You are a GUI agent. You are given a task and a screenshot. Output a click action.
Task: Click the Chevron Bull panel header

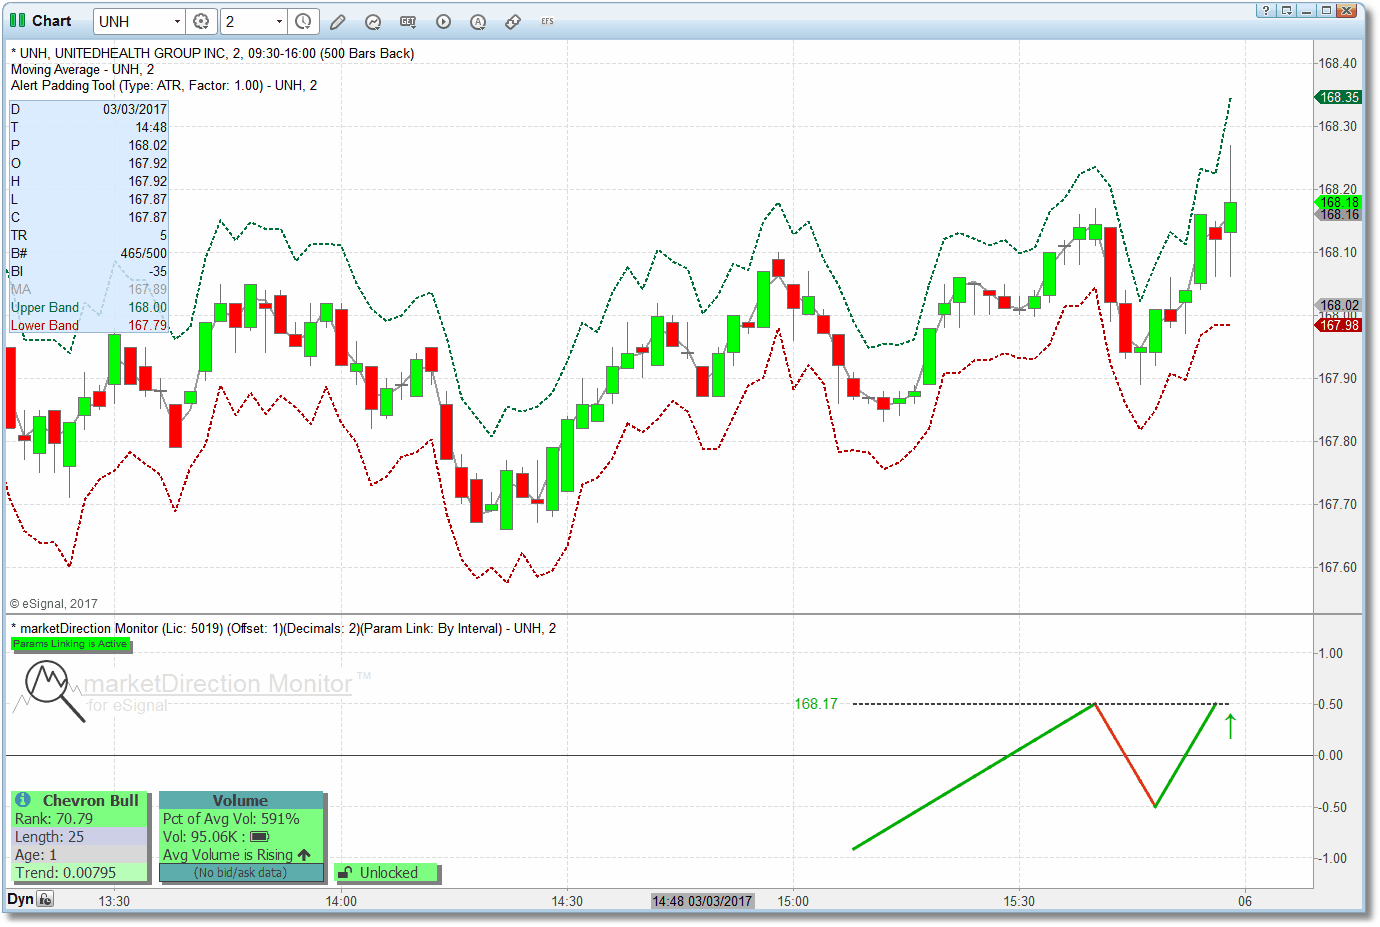coord(80,800)
